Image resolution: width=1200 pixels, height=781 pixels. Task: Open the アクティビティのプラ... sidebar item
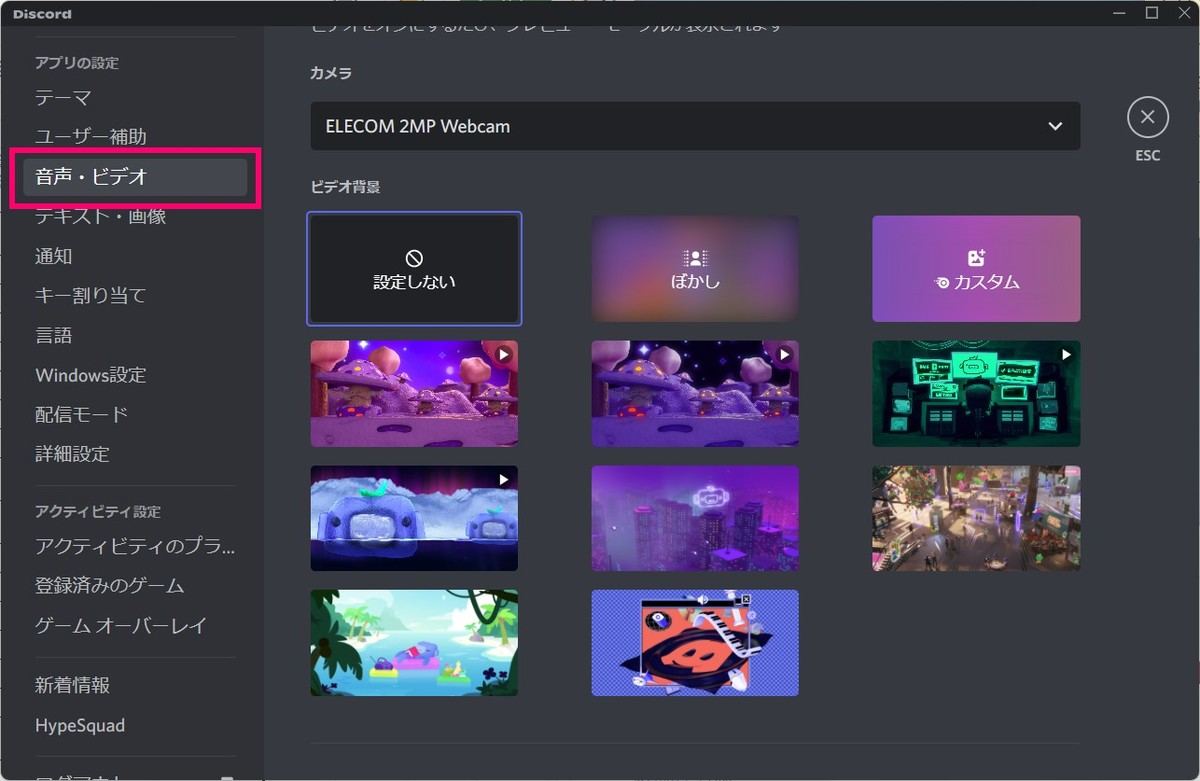click(x=135, y=546)
